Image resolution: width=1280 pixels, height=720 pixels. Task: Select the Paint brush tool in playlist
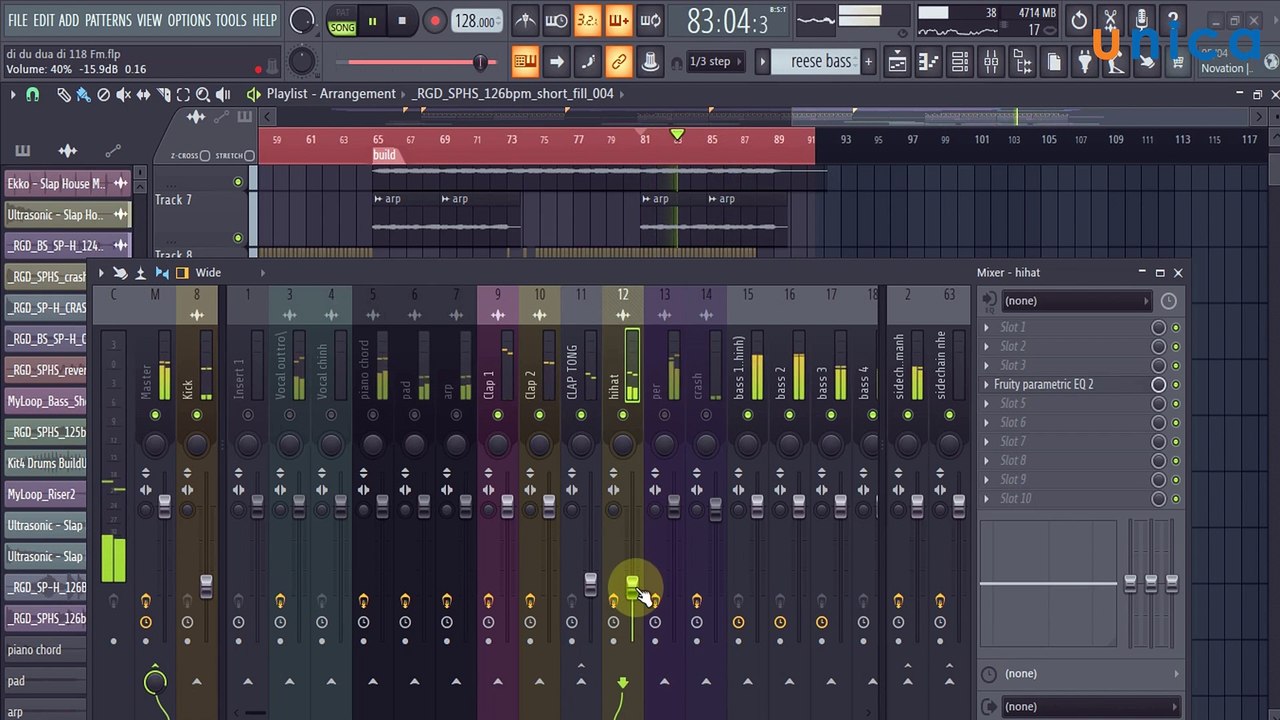coord(83,94)
